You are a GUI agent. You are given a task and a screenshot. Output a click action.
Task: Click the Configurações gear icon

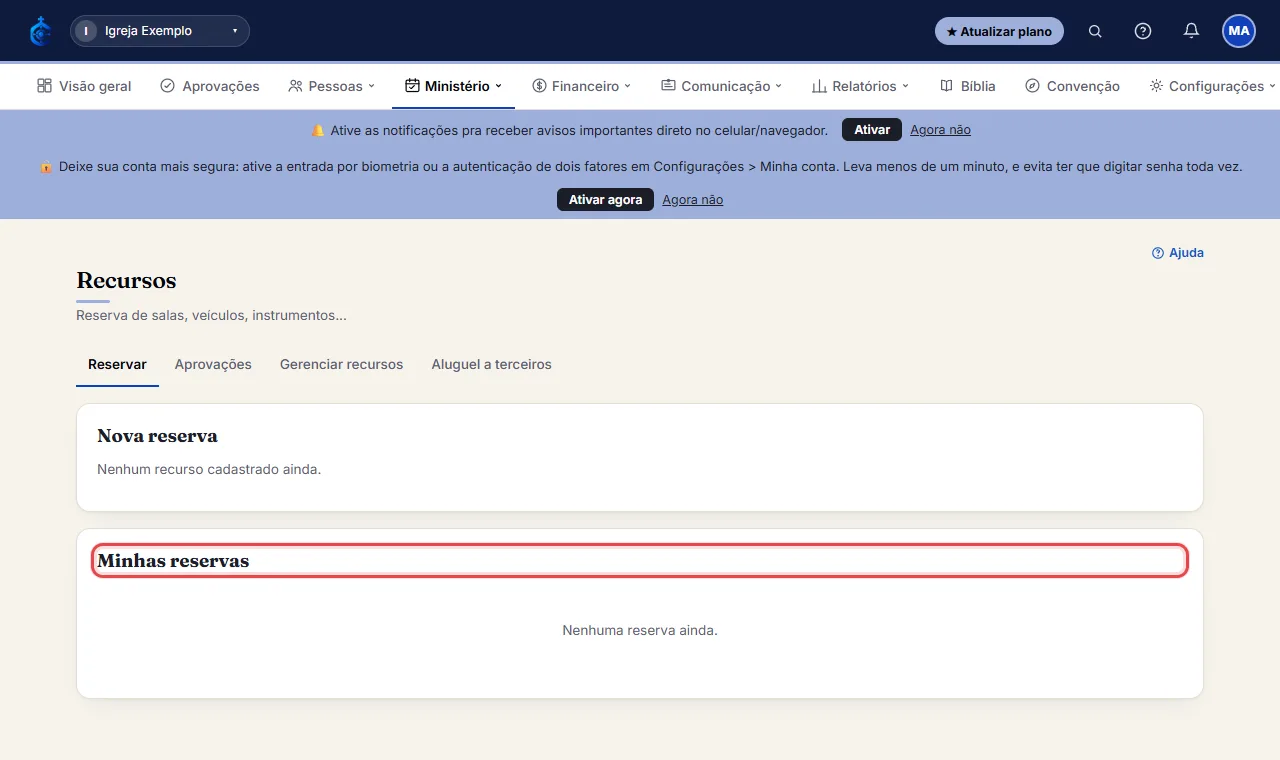1156,86
